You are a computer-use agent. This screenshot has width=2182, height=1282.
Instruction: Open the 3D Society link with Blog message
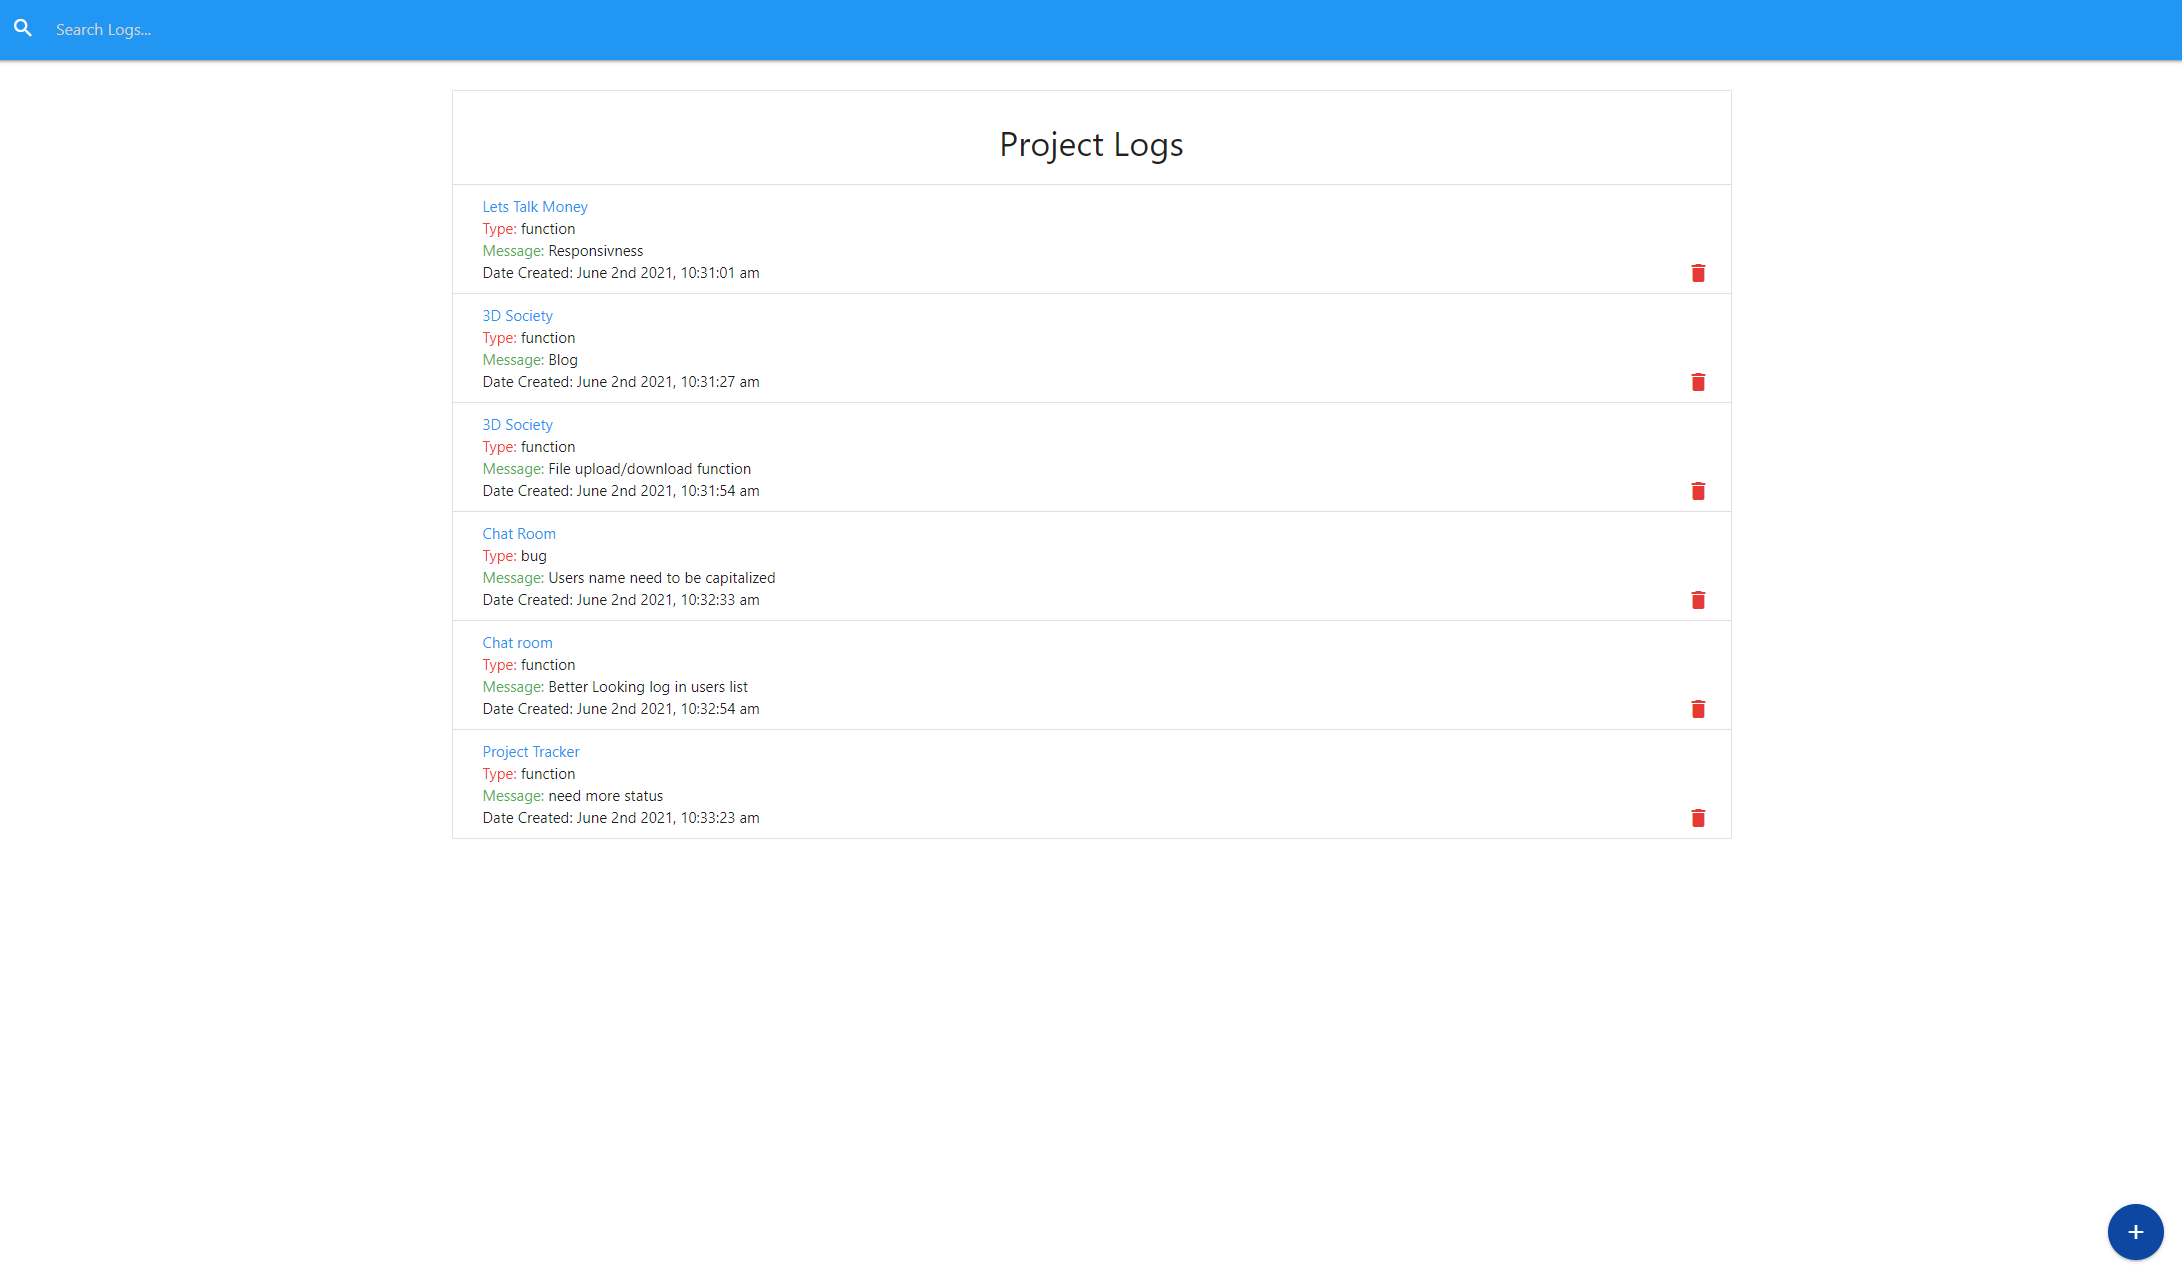(517, 316)
